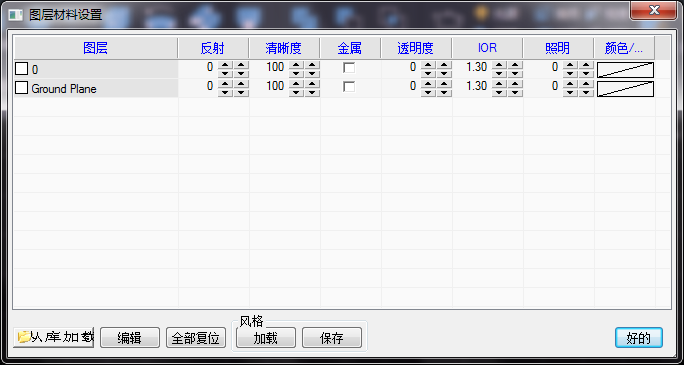
Task: Increase 清晰度 for Ground Plane with second up arrow
Action: (312, 84)
